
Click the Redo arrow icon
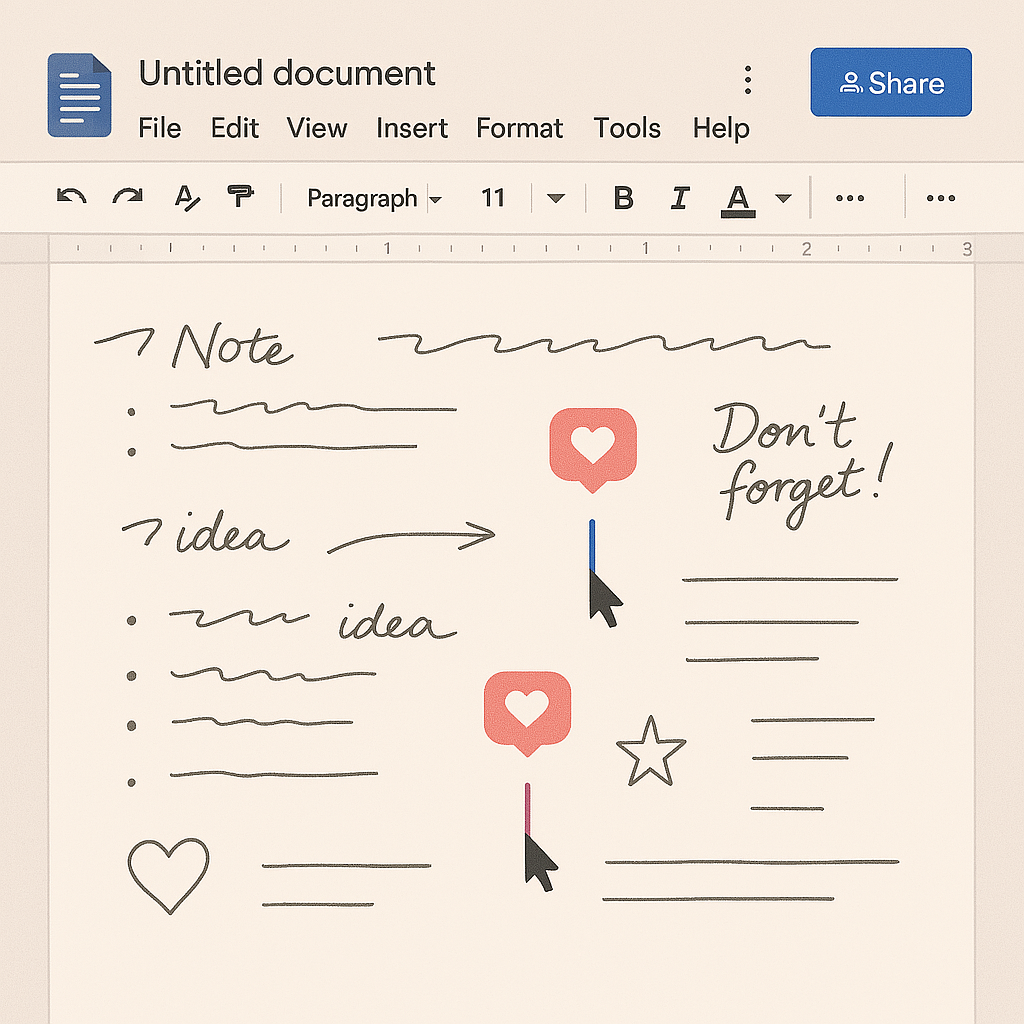128,198
